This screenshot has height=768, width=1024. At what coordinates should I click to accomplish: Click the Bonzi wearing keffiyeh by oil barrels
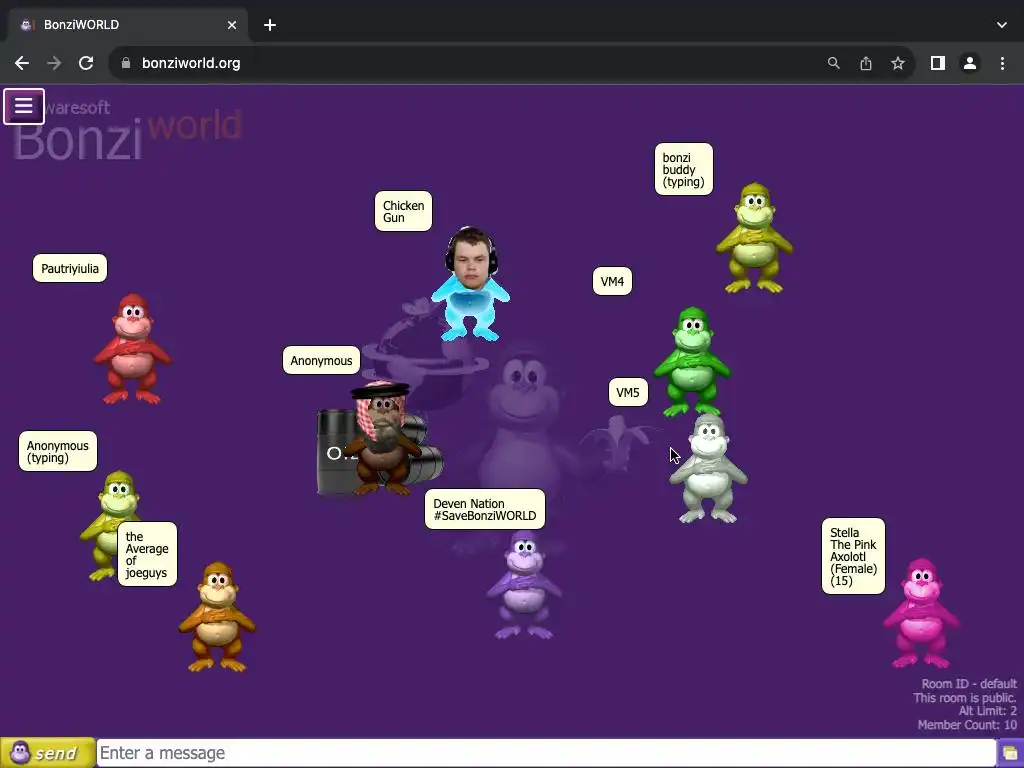pos(383,438)
